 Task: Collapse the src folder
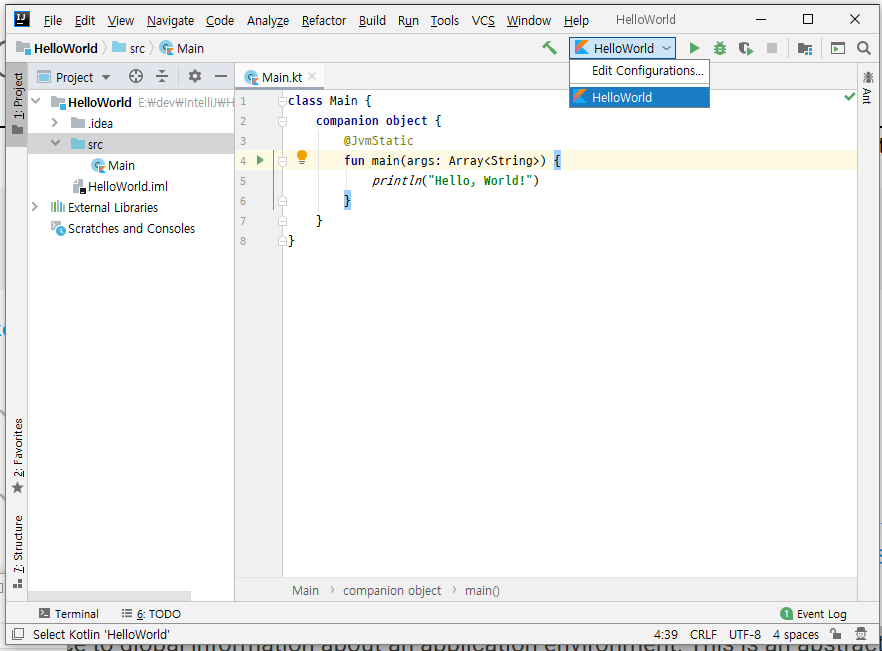[x=55, y=143]
